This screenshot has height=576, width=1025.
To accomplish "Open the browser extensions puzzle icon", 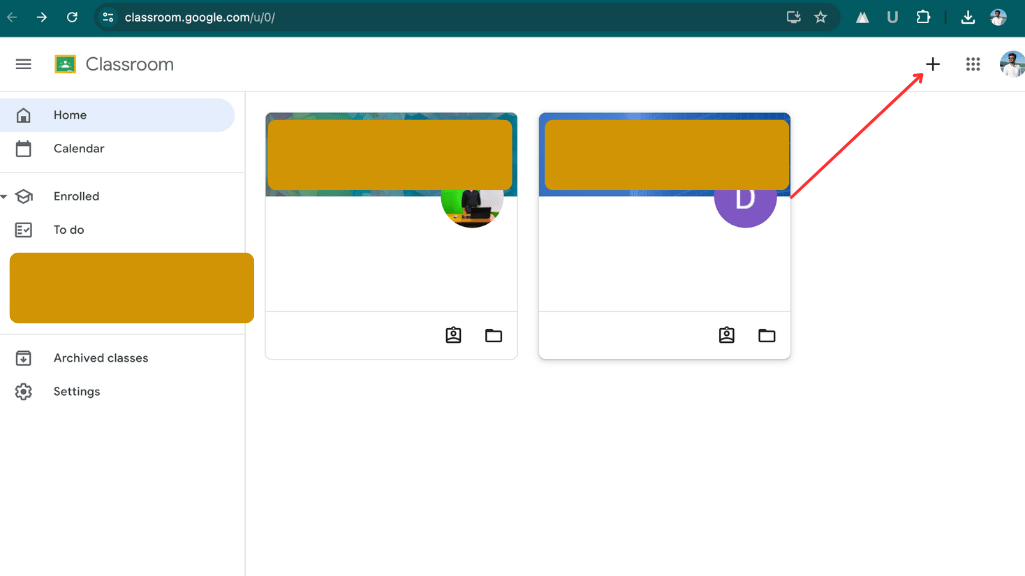I will click(923, 17).
